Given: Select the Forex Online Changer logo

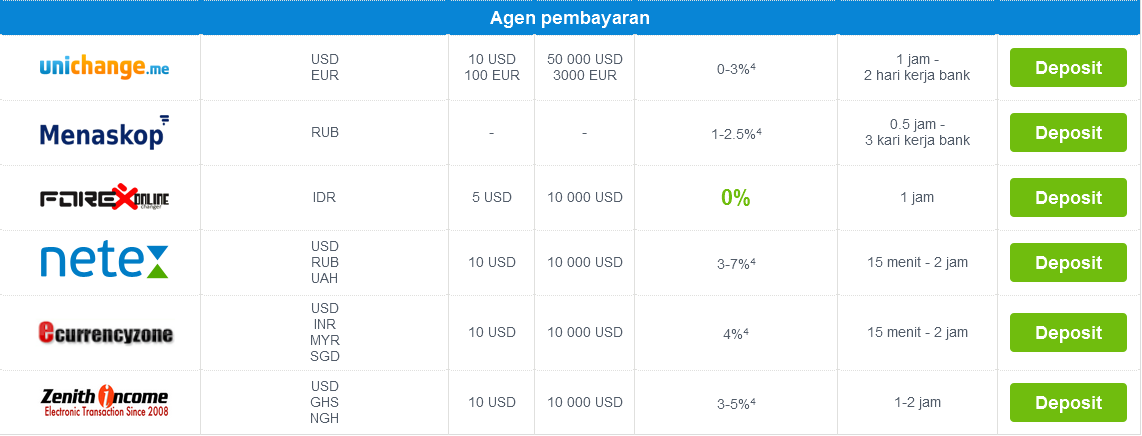Looking at the screenshot, I should (104, 197).
